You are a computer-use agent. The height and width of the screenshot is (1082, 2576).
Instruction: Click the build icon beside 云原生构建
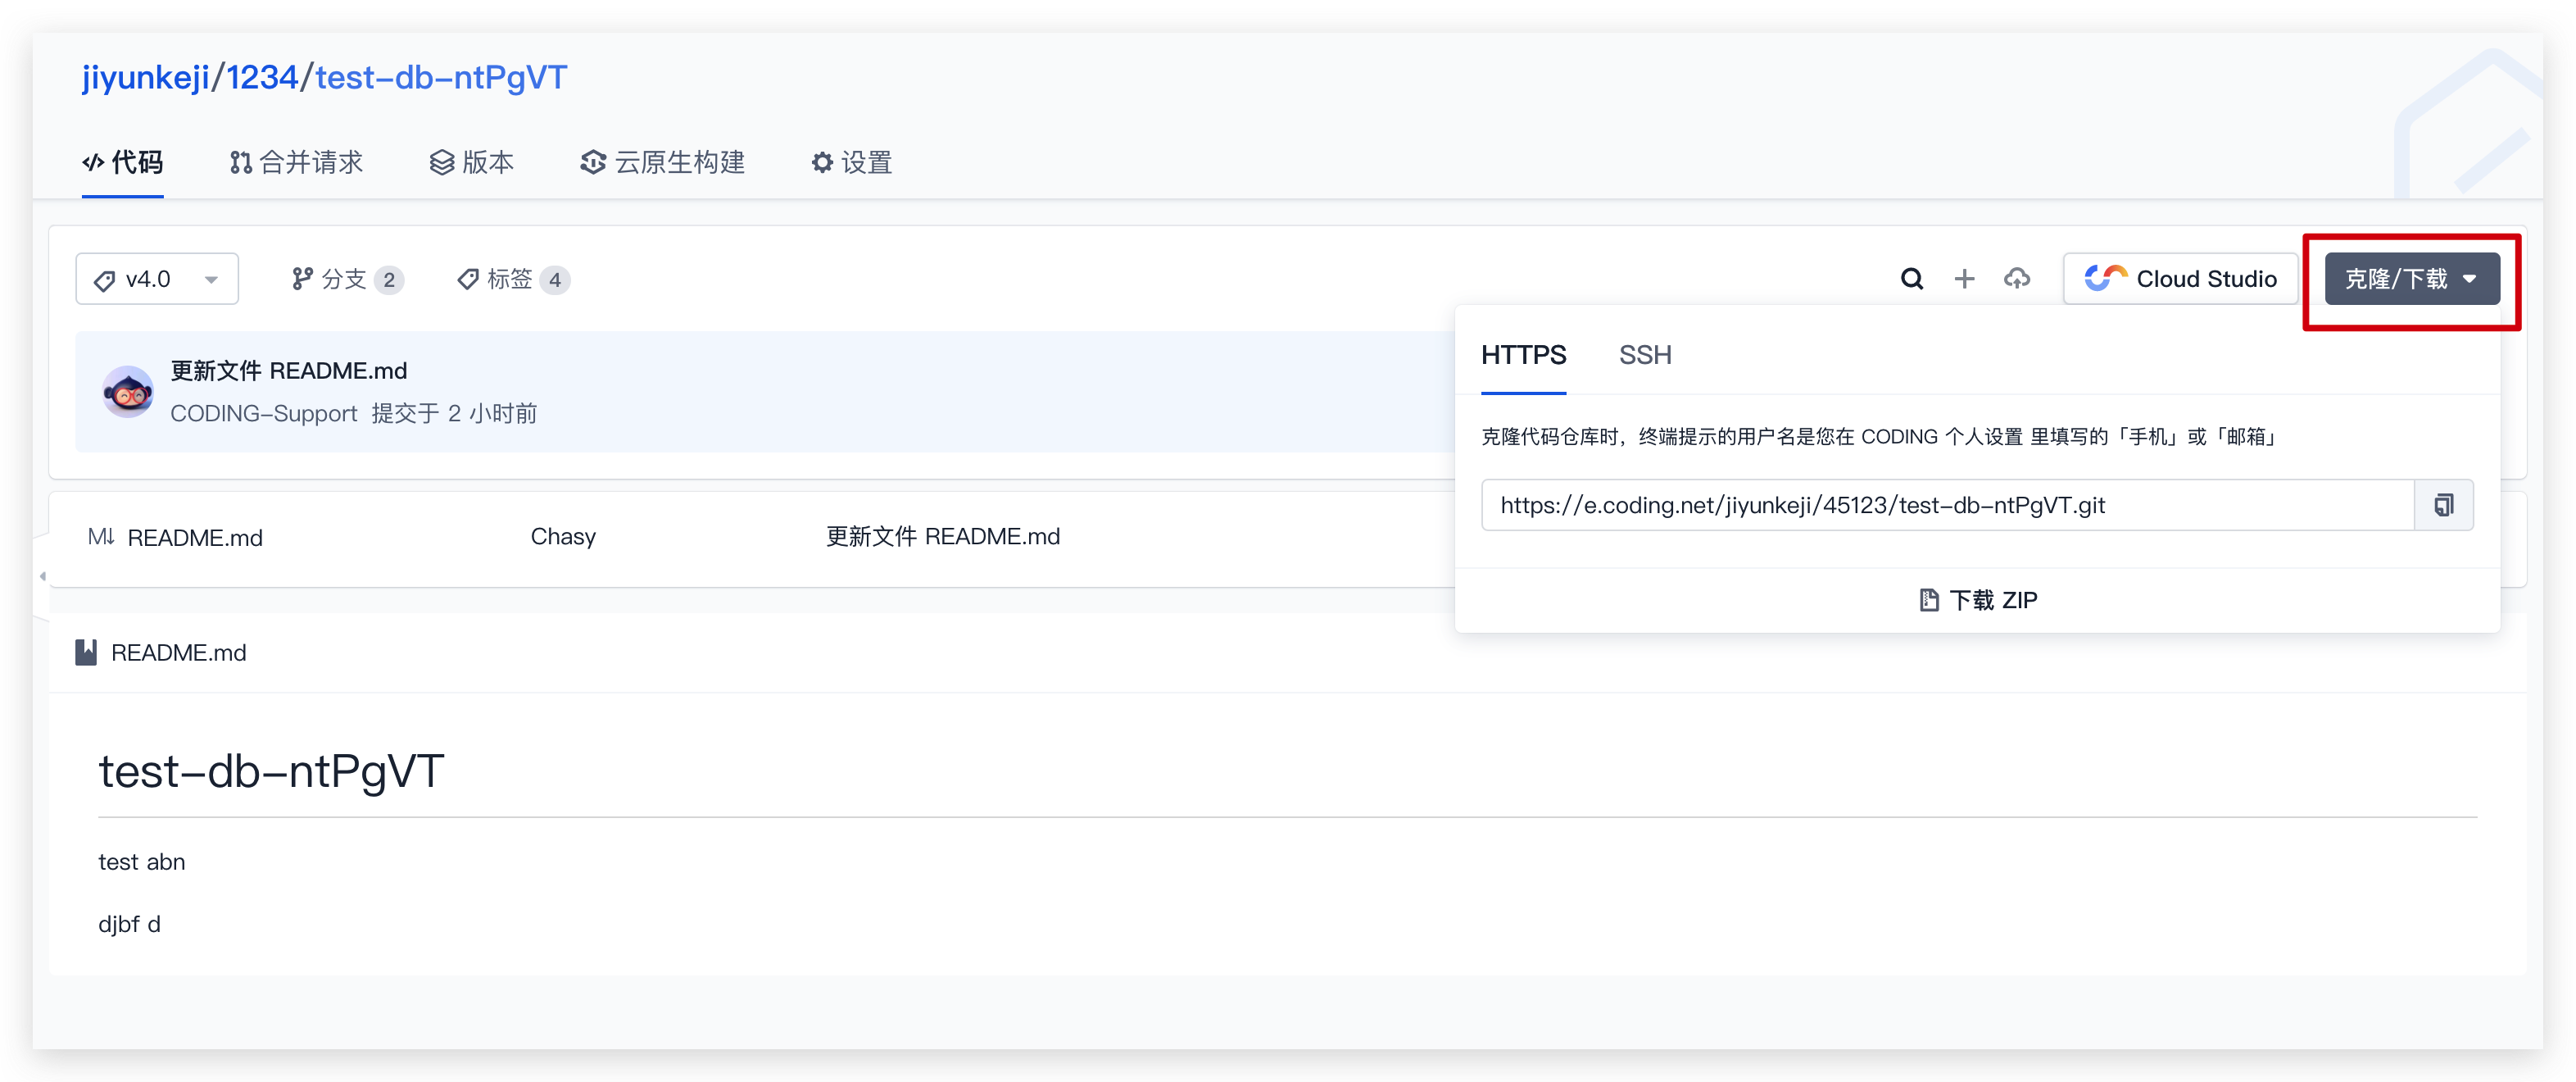[593, 162]
